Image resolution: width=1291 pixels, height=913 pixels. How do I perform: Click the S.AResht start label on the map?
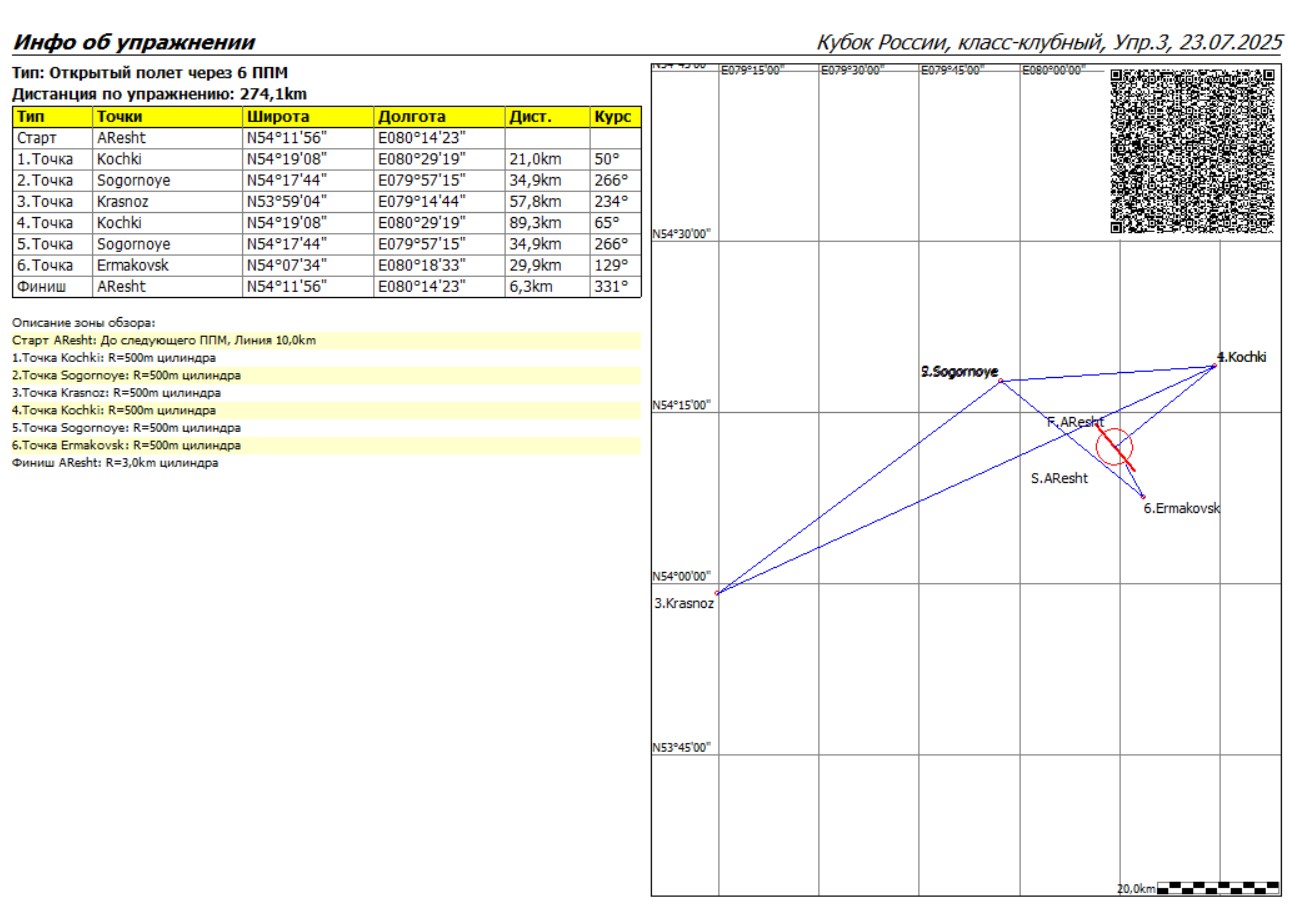1059,479
